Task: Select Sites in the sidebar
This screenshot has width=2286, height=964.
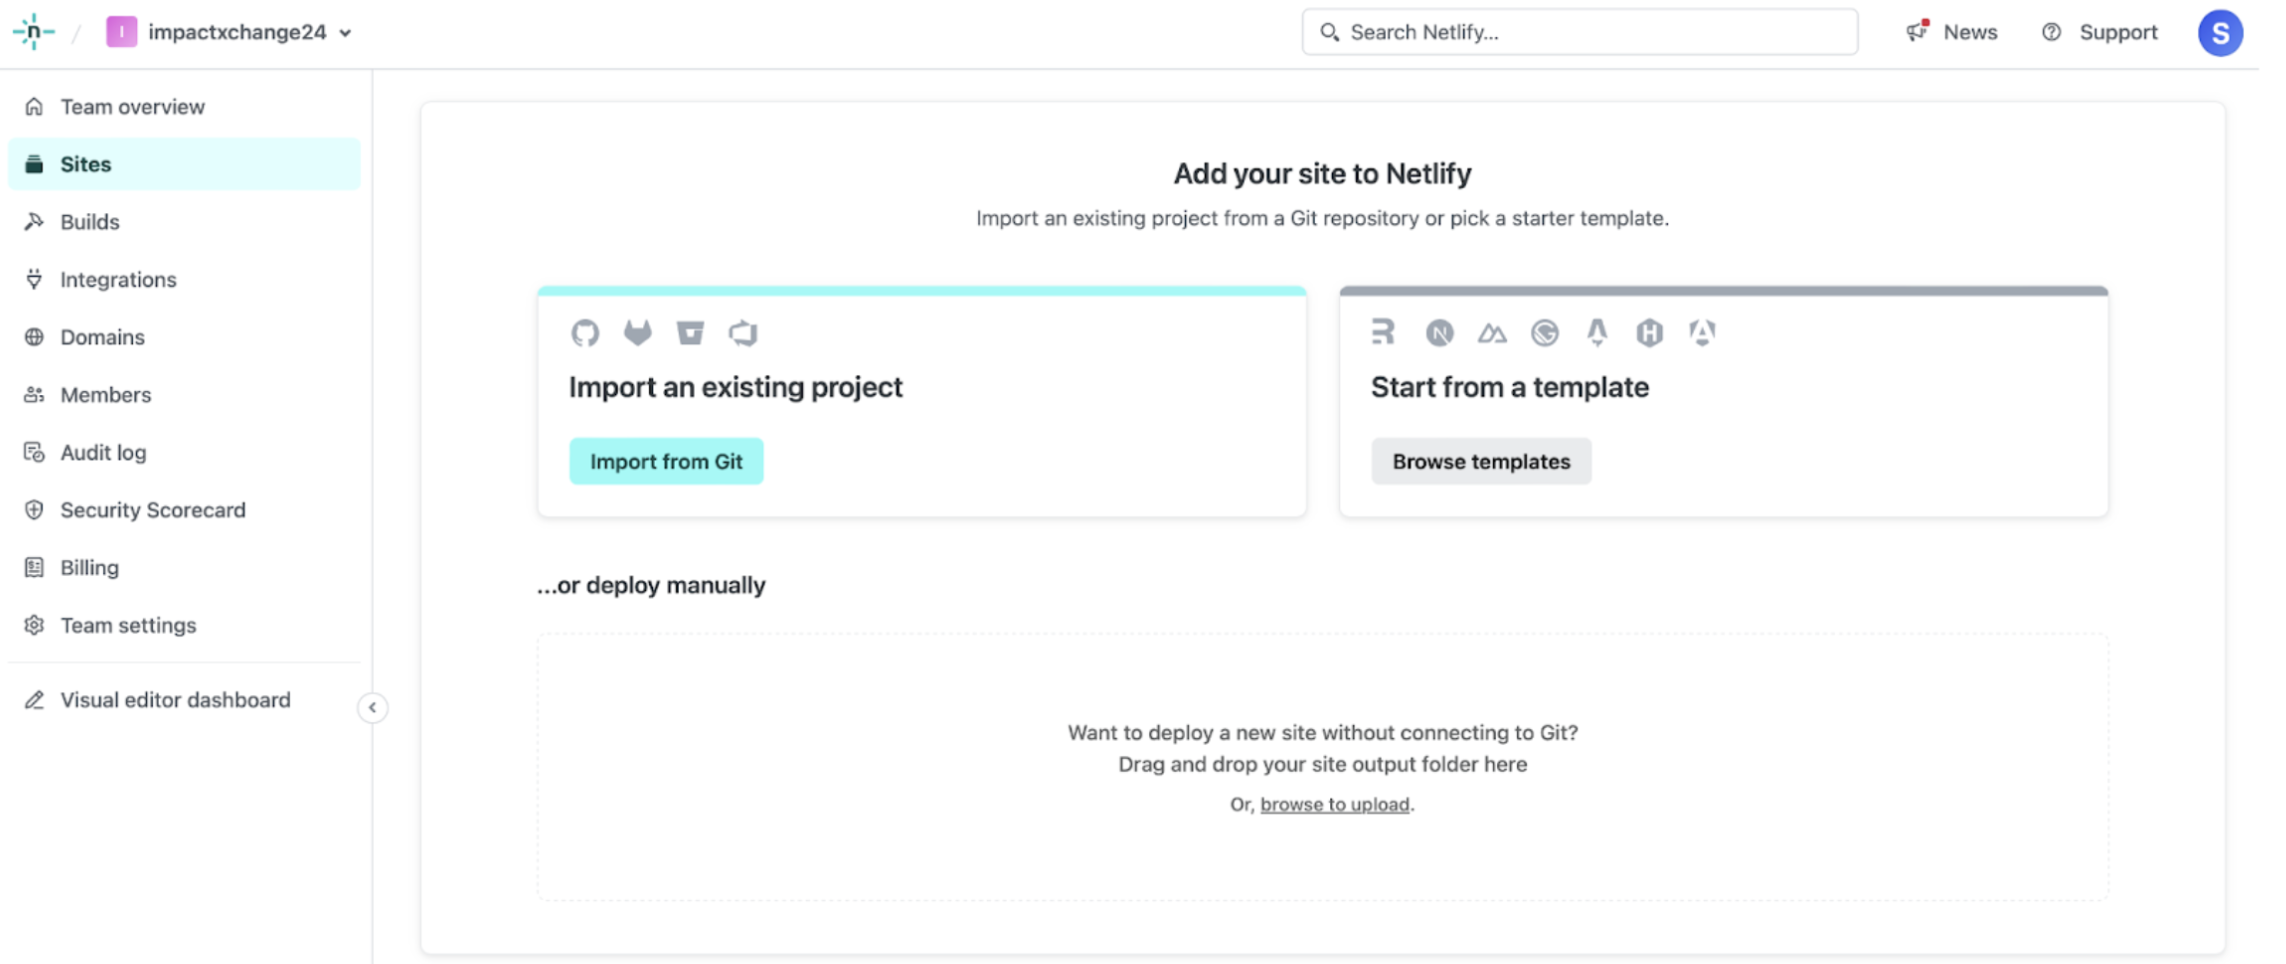Action: [x=184, y=164]
